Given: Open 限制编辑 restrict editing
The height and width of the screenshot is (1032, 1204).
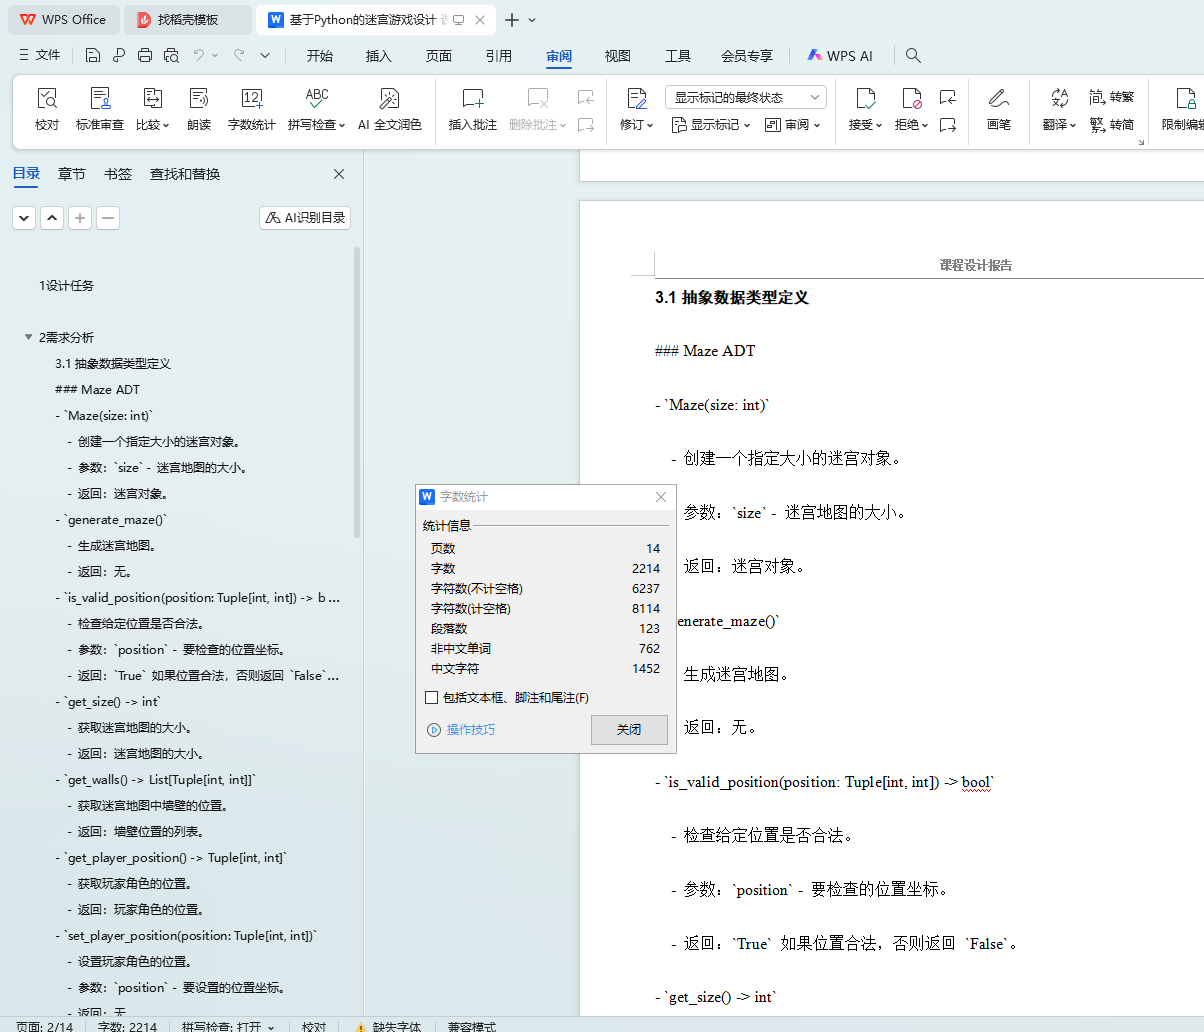Looking at the screenshot, I should tap(1184, 109).
